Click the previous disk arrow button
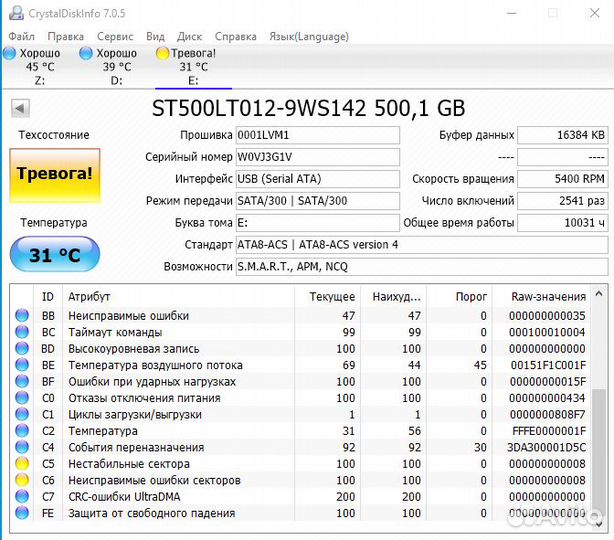 (20, 108)
